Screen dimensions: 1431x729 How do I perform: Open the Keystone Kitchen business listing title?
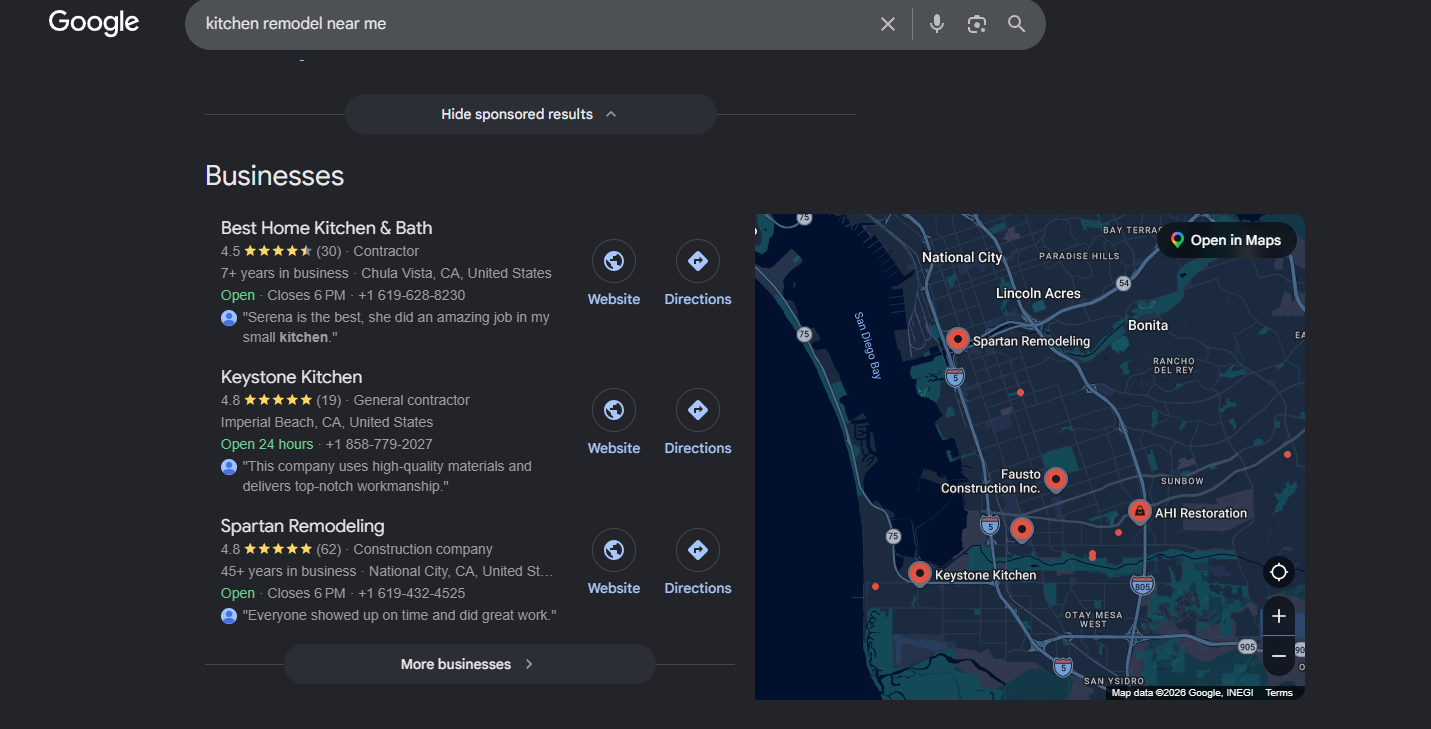point(291,377)
